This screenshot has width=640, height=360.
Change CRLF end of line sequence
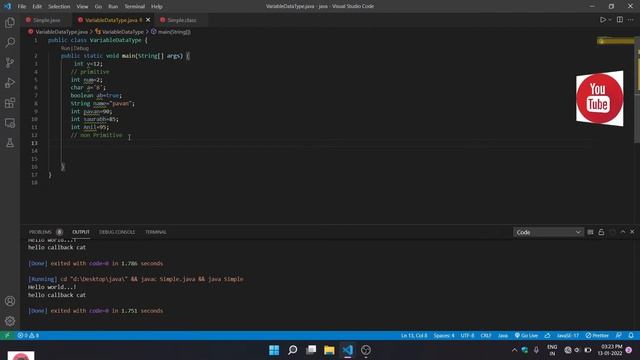coord(486,335)
